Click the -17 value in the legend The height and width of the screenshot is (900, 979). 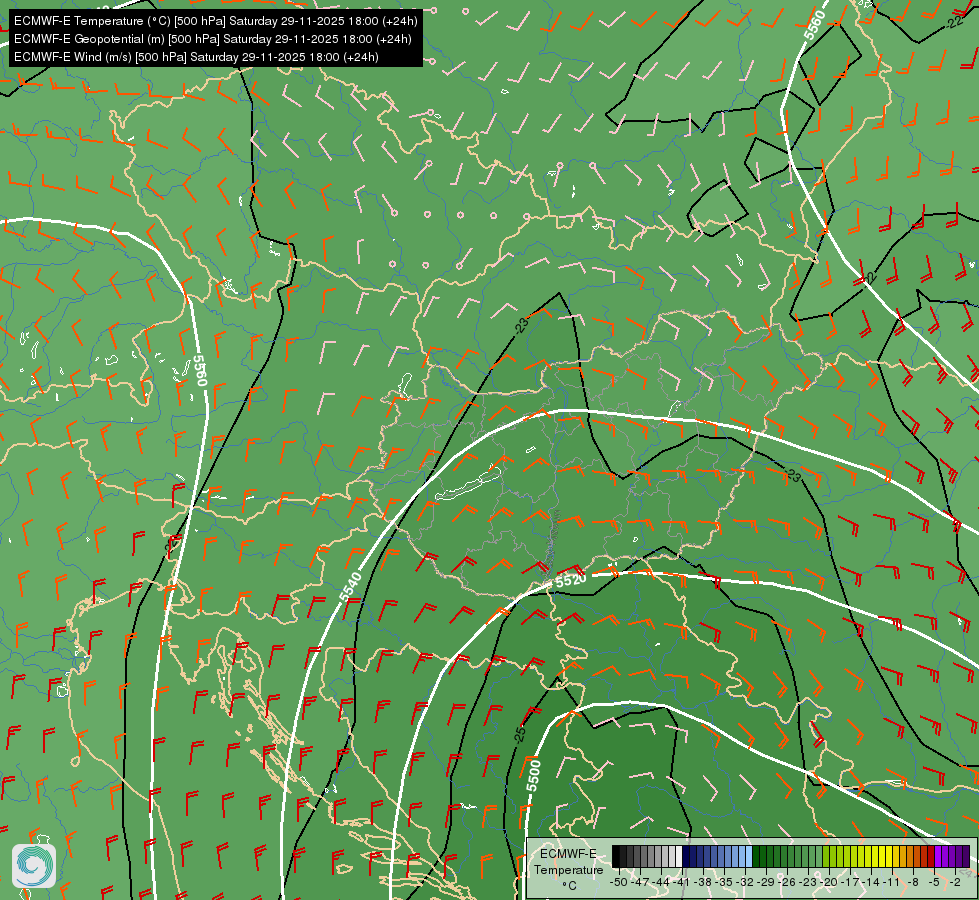tap(850, 882)
